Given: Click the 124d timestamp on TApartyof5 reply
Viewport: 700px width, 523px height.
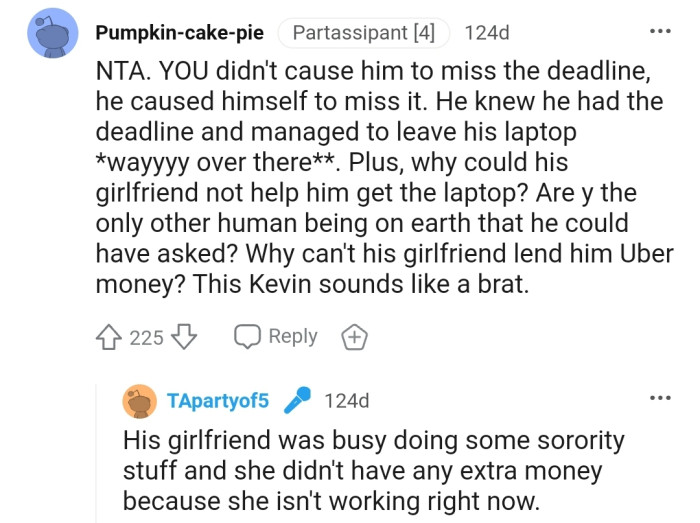Looking at the screenshot, I should point(347,401).
